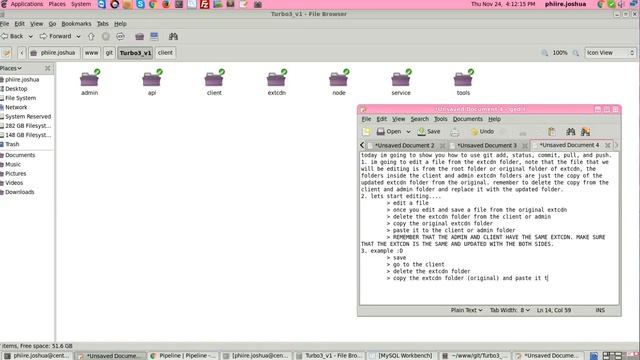Close the Unsaved Document 4 tab
This screenshot has width=640, height=360.
[x=607, y=145]
